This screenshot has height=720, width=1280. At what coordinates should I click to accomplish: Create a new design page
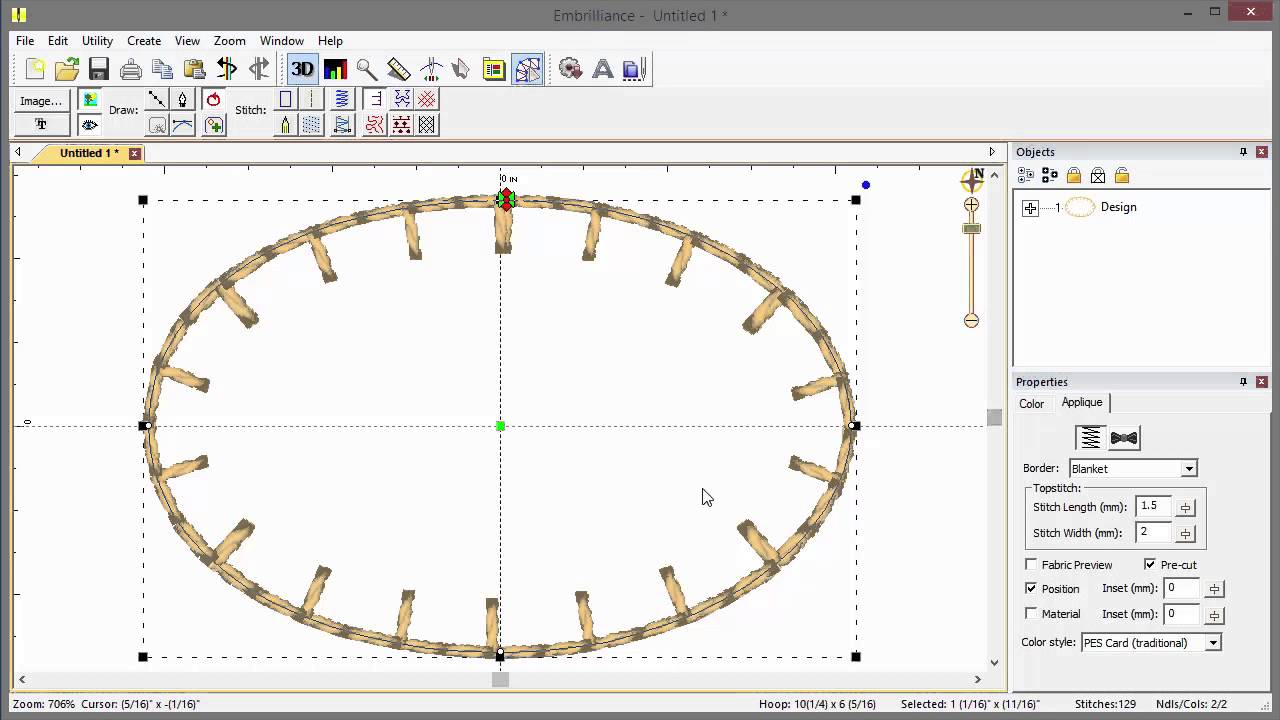(x=35, y=69)
